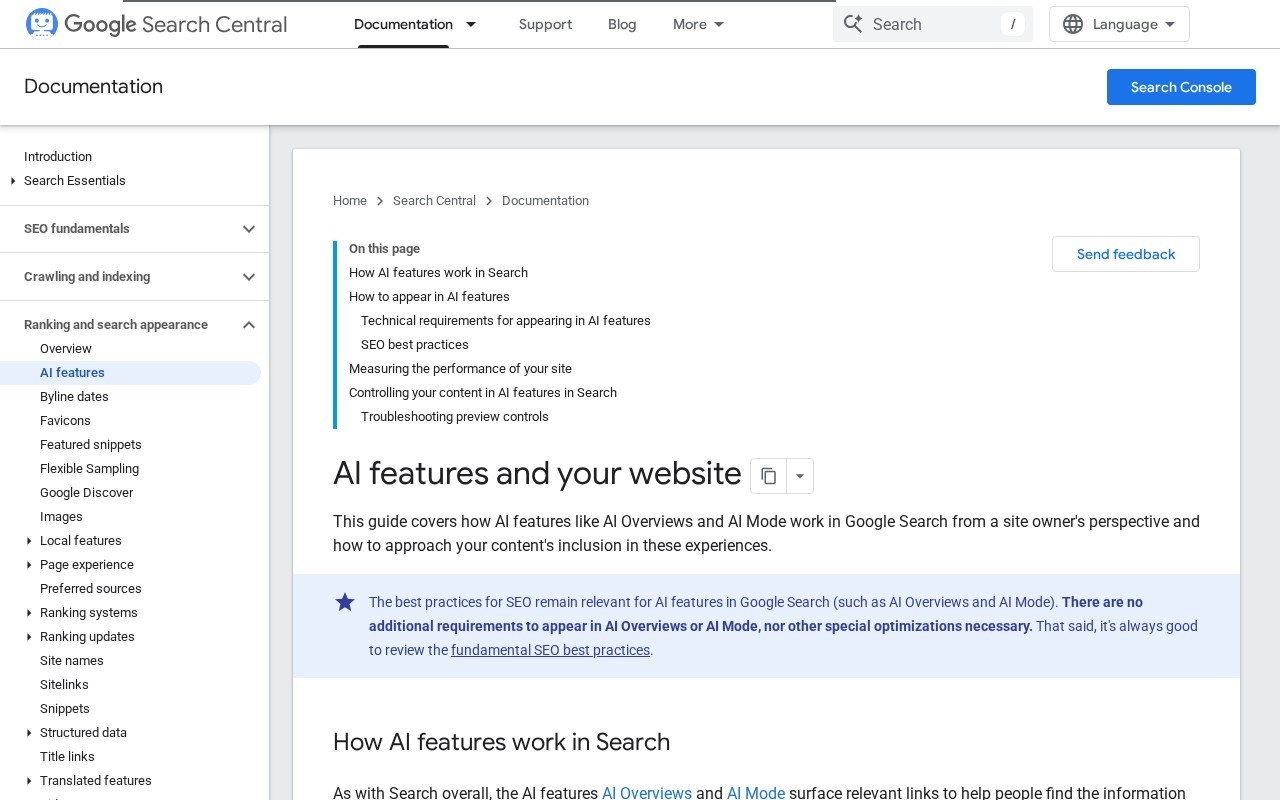Jump to Measuring the performance of your site
Image resolution: width=1280 pixels, height=800 pixels.
[460, 369]
